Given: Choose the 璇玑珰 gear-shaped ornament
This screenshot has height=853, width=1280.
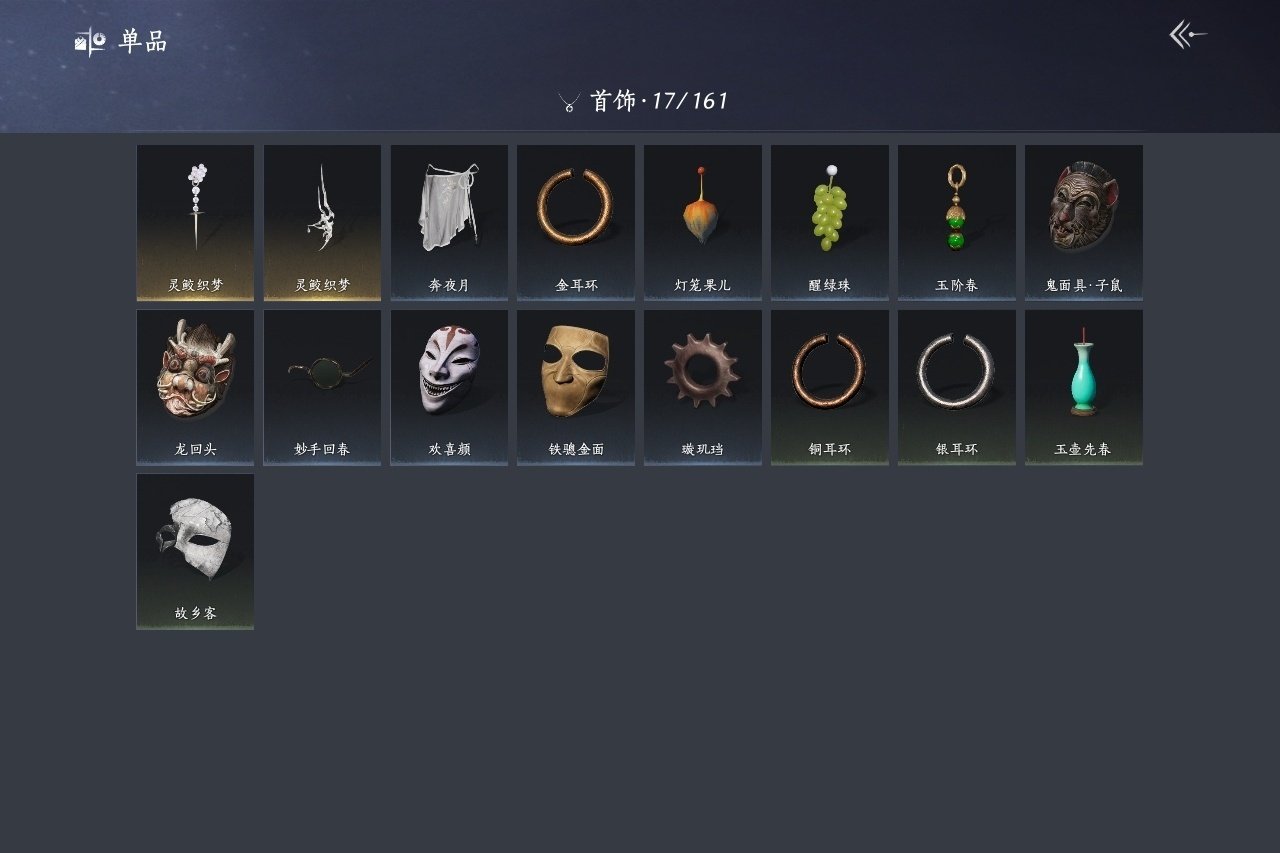Looking at the screenshot, I should (x=703, y=387).
